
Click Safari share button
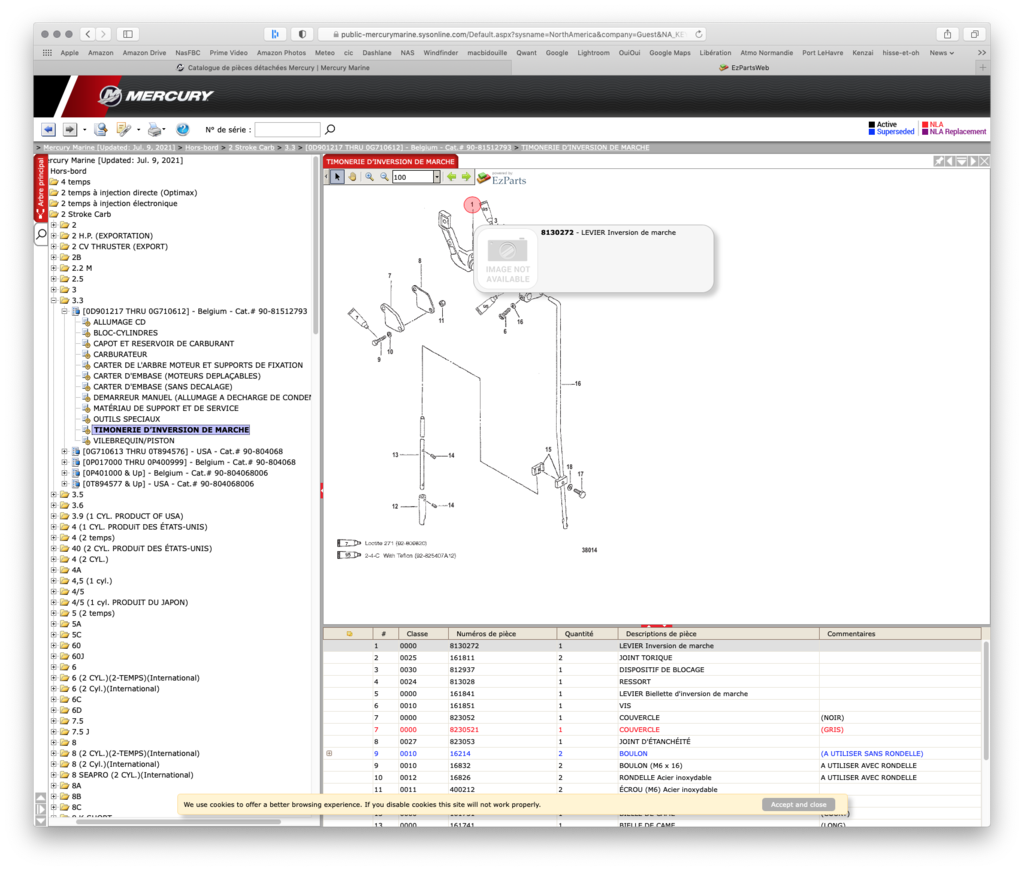[947, 34]
